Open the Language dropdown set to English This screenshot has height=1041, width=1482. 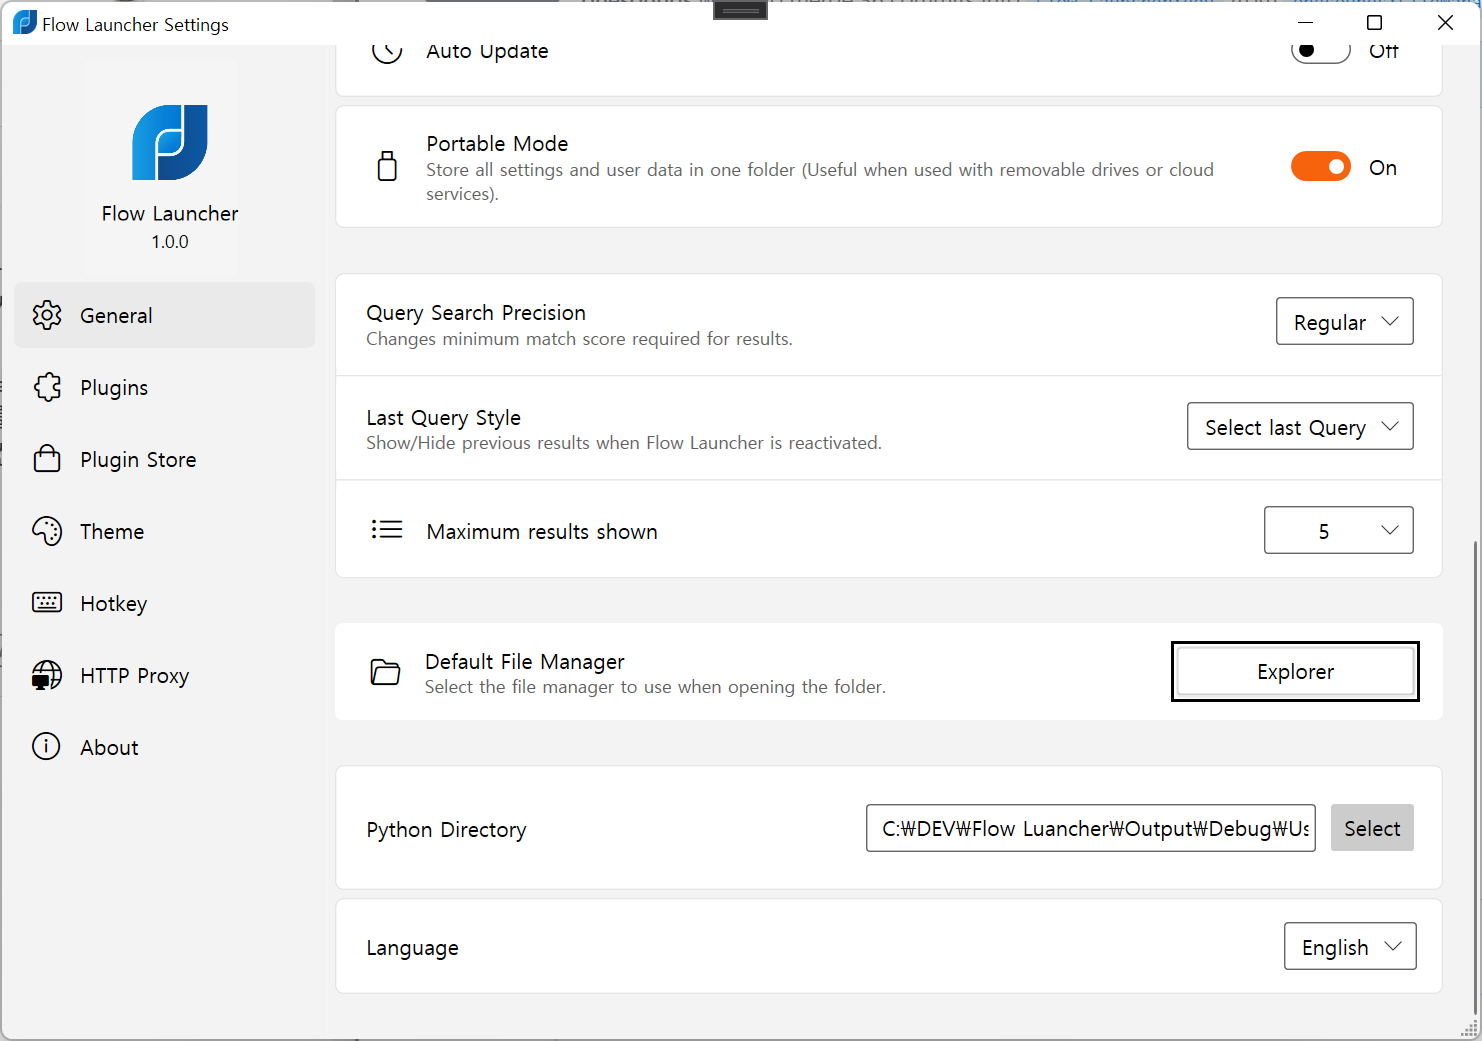[1350, 946]
